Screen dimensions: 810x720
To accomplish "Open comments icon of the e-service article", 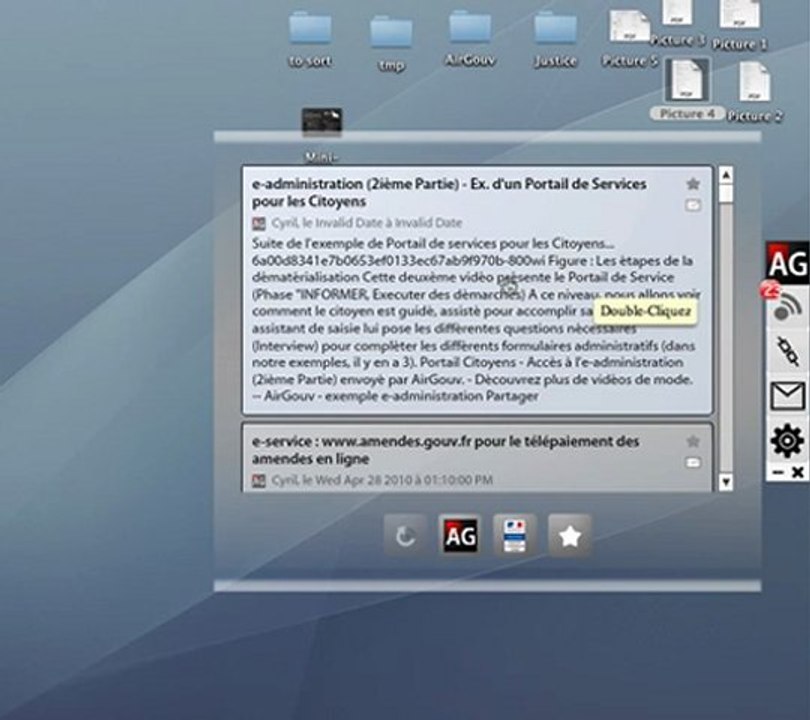I will pyautogui.click(x=693, y=463).
